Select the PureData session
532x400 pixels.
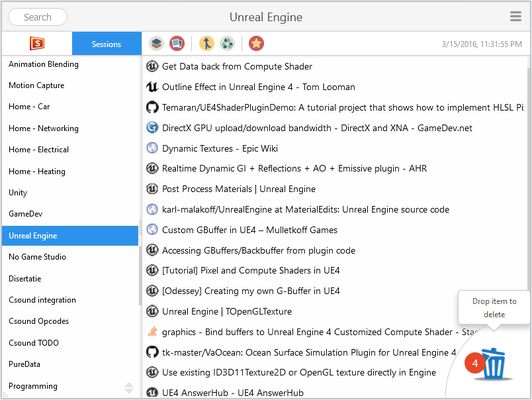70,364
